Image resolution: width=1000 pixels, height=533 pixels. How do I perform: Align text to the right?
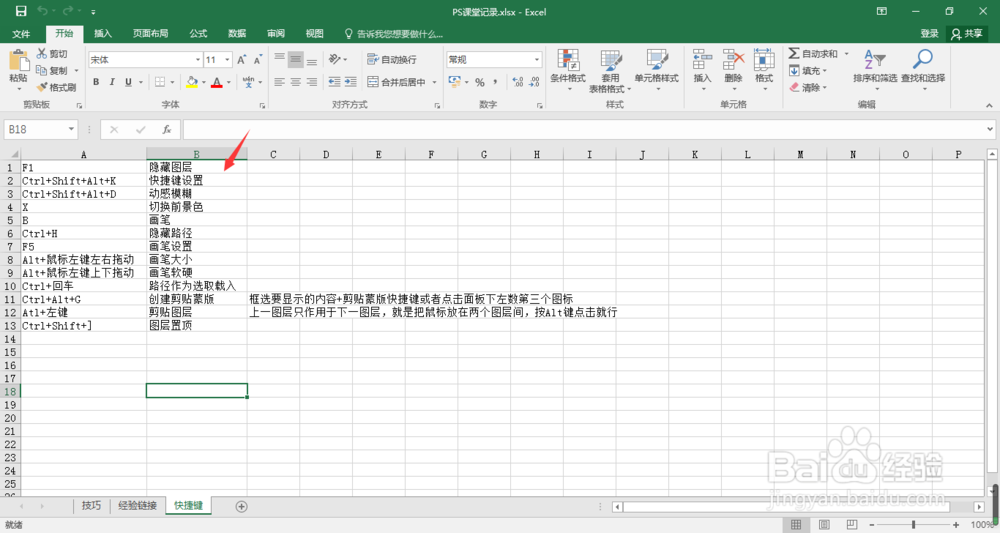[311, 82]
